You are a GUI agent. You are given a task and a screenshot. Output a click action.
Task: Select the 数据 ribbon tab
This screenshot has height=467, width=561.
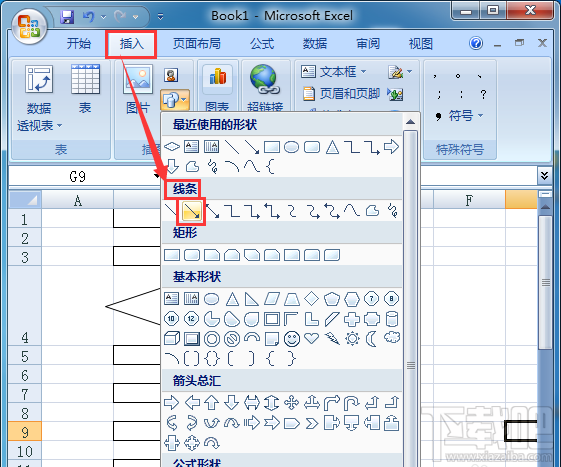pos(314,44)
